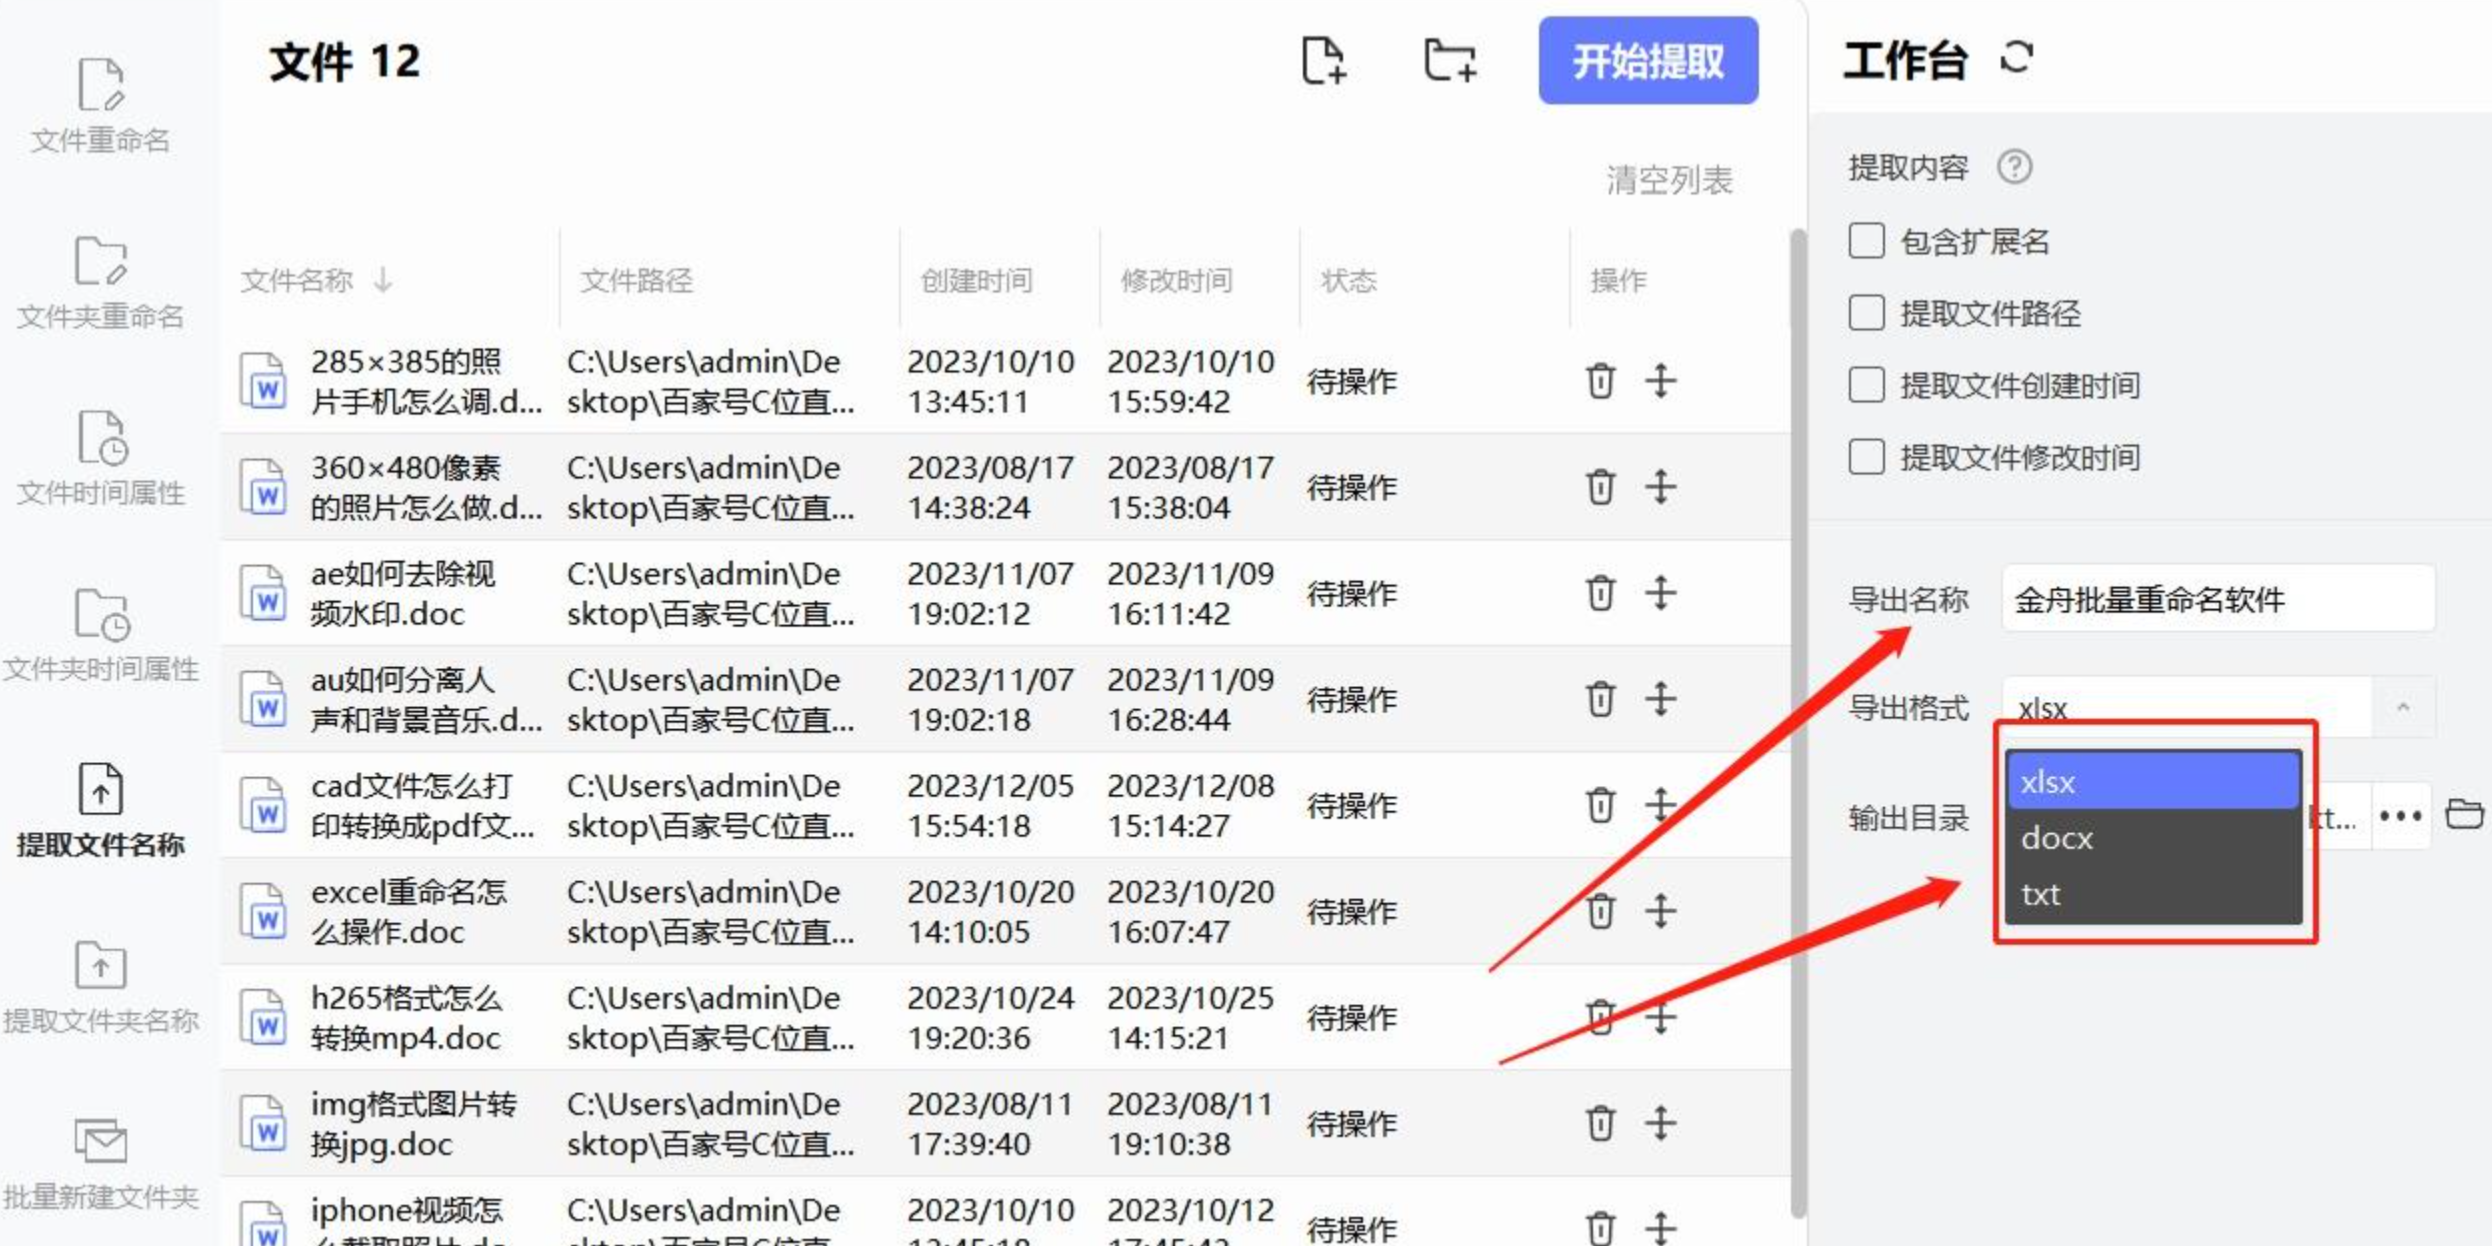Image resolution: width=2492 pixels, height=1246 pixels.
Task: Open the 文件夹时间属性 sidebar tool
Action: coord(100,635)
